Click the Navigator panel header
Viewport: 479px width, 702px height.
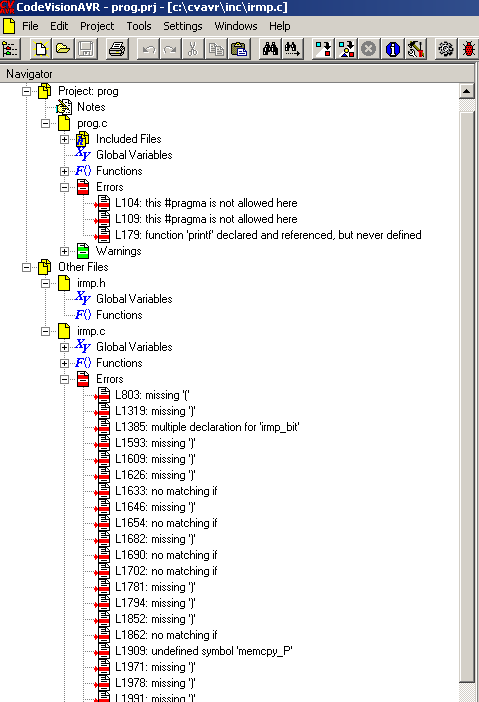tap(237, 74)
